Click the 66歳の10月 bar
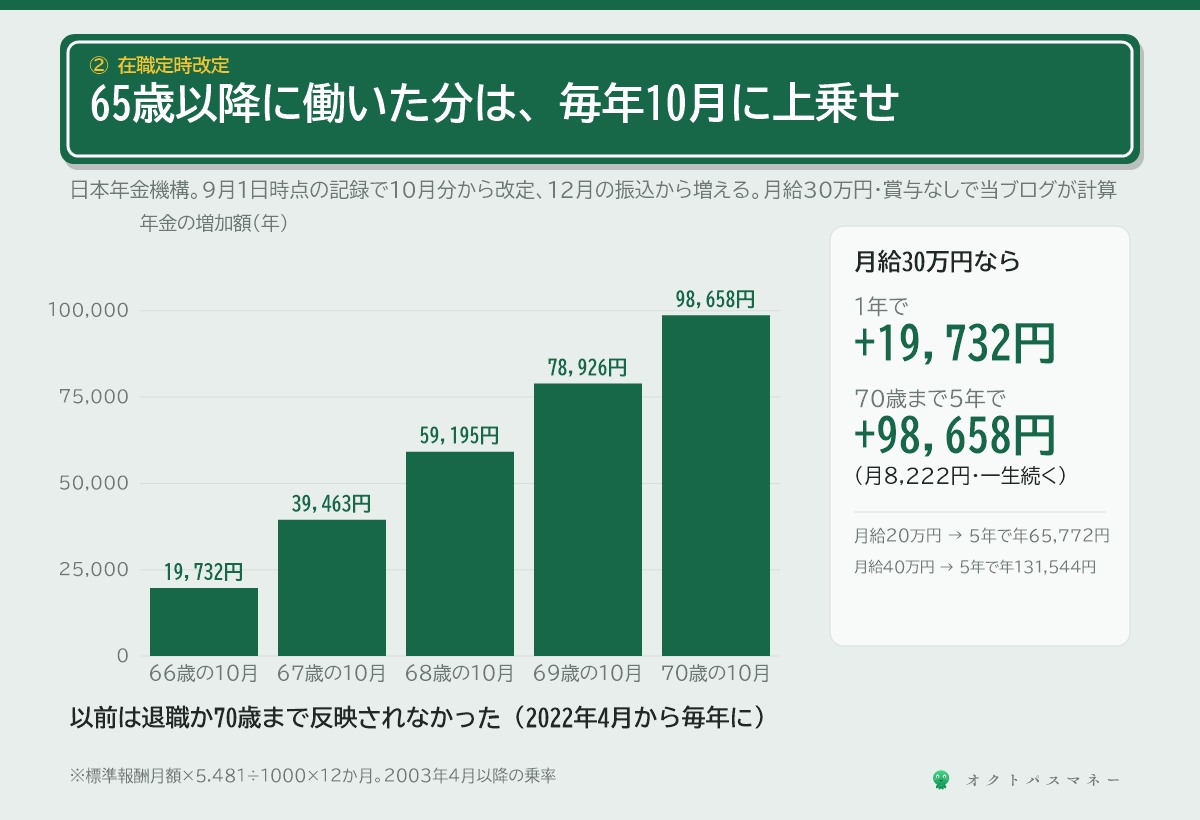This screenshot has height=820, width=1200. (204, 622)
